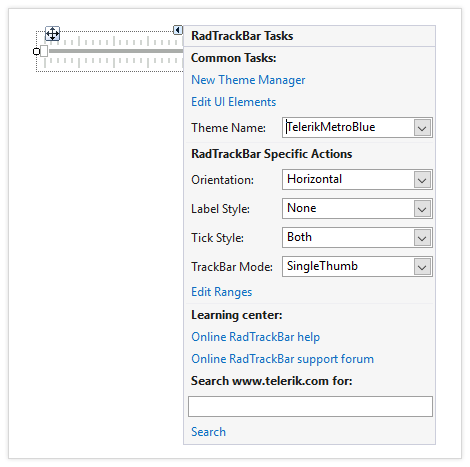
Task: Click into the TelerikMetroBlue theme name field
Action: tap(348, 127)
